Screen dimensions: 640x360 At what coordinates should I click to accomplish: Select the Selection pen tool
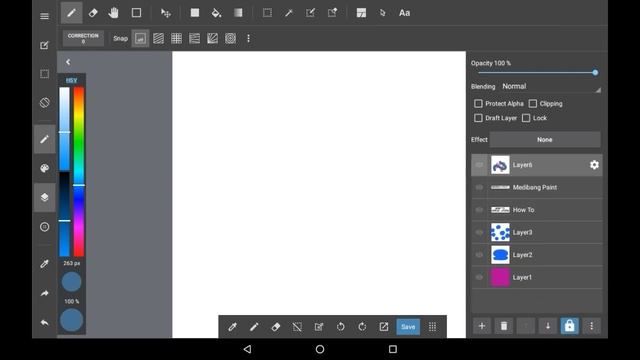pos(311,13)
